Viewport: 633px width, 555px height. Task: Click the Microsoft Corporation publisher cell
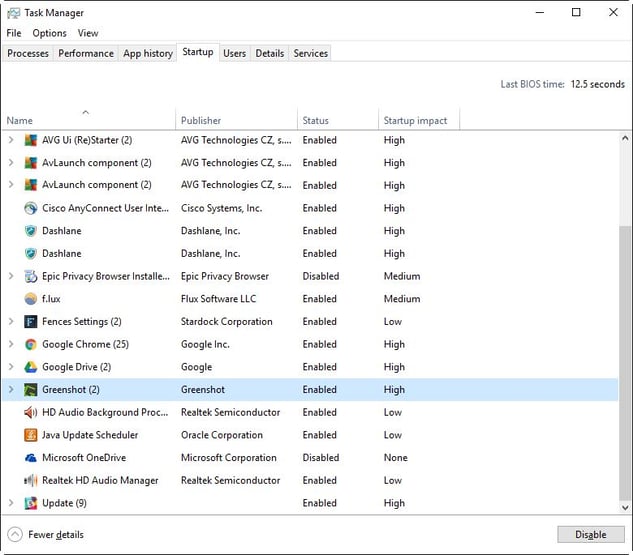click(228, 458)
